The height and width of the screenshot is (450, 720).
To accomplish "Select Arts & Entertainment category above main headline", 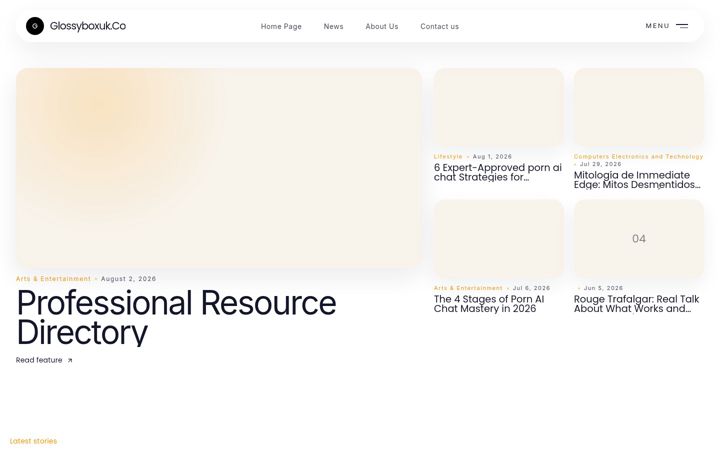I will pos(53,279).
